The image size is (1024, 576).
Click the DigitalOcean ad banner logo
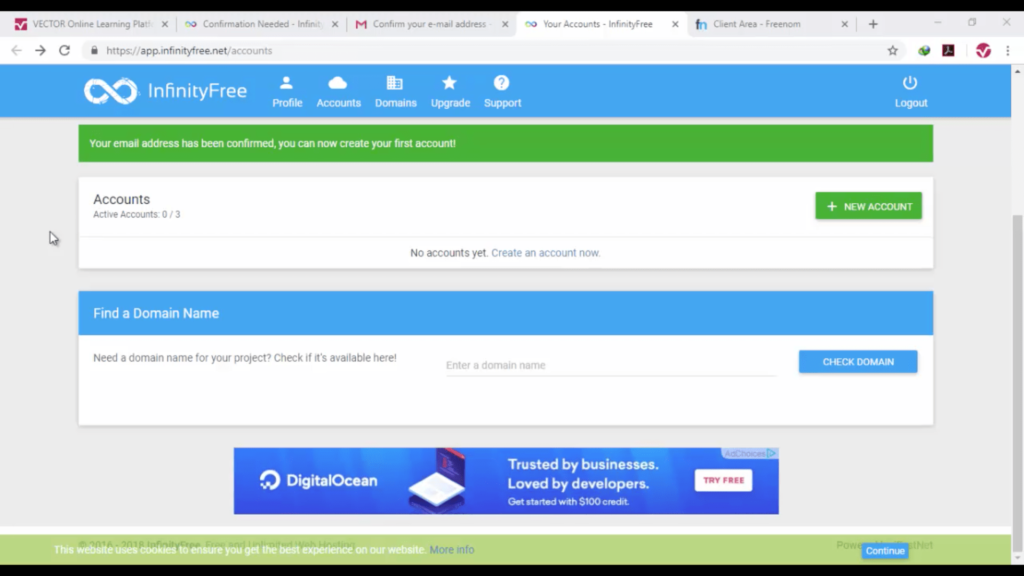(319, 481)
